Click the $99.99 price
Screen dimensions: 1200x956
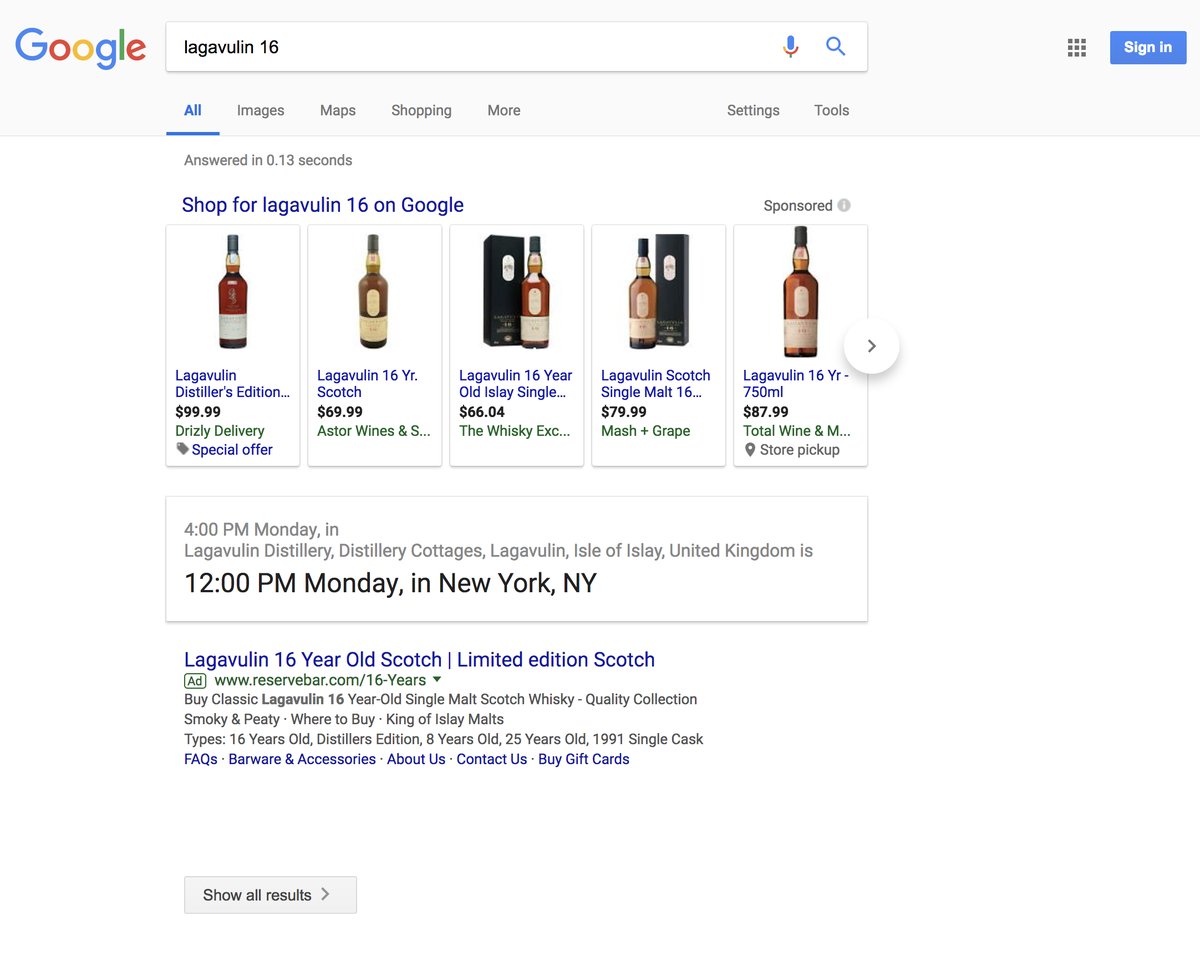pos(198,412)
